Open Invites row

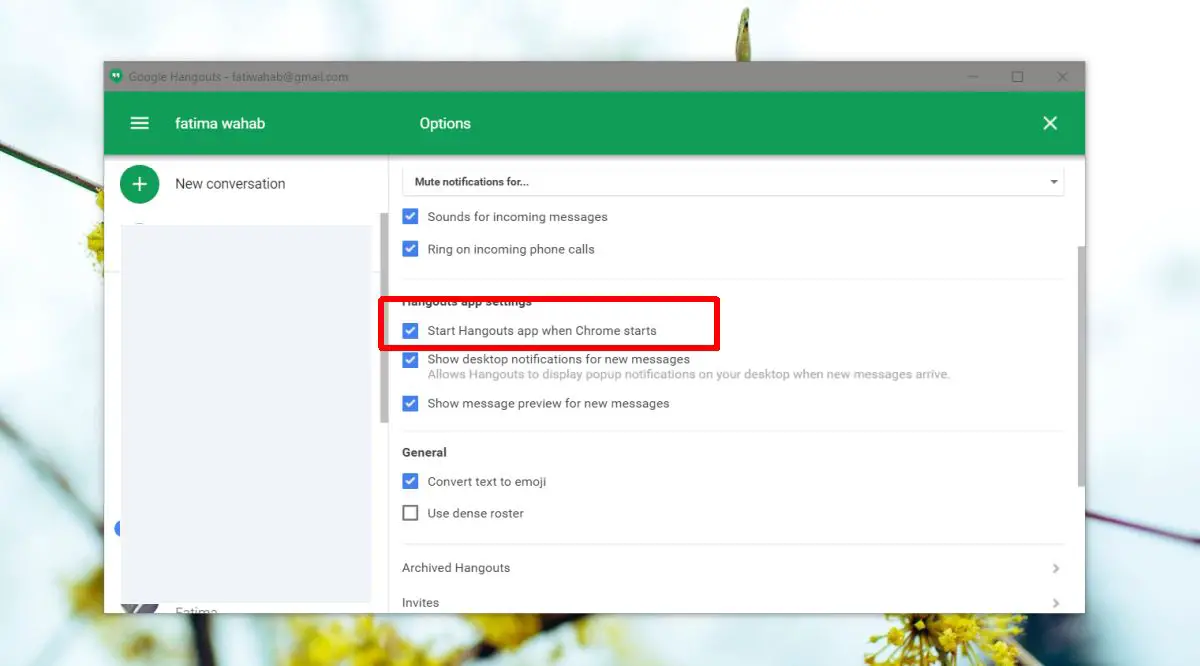(x=733, y=601)
